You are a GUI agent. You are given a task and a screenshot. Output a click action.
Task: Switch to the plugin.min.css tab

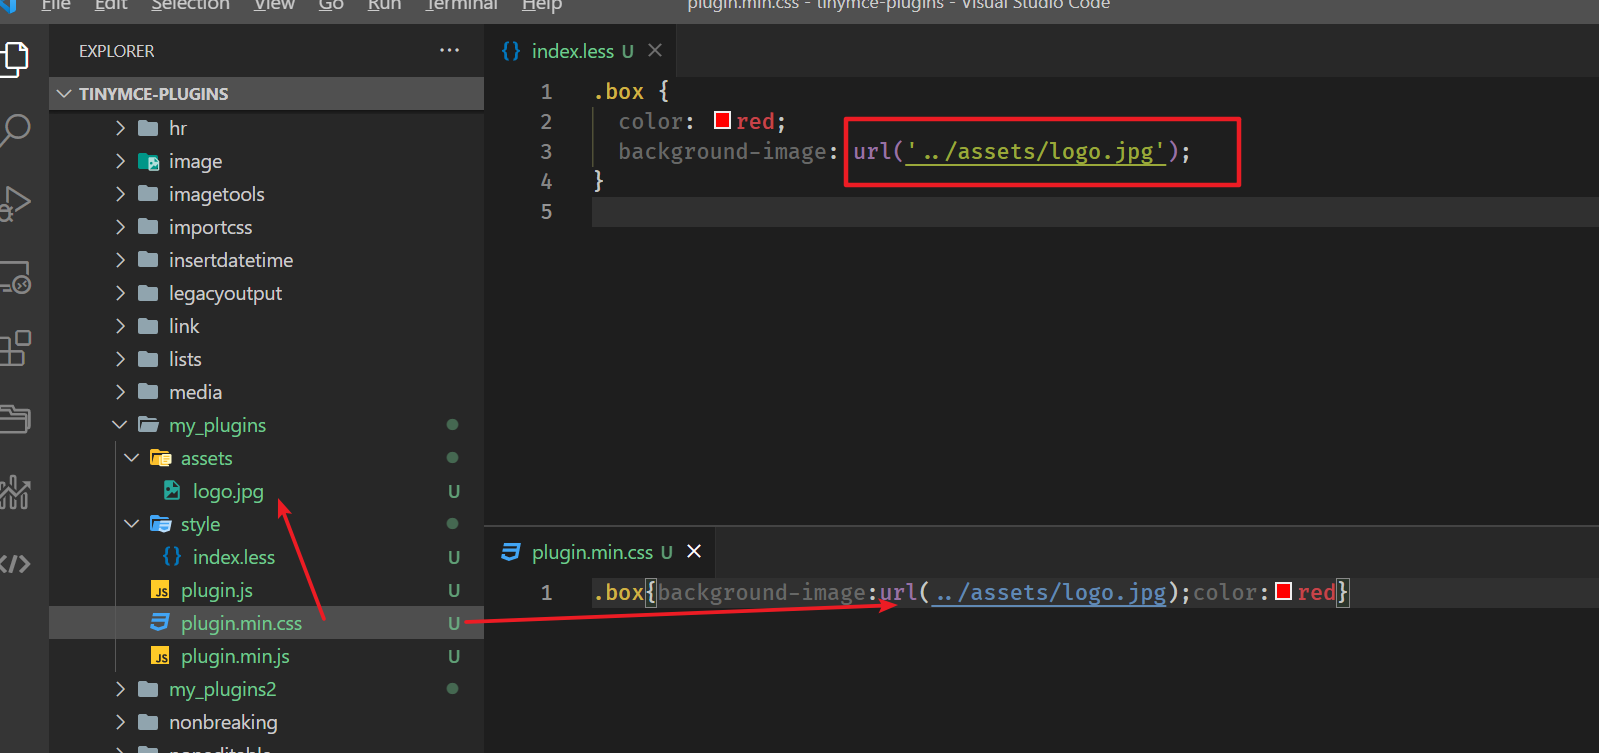click(601, 552)
